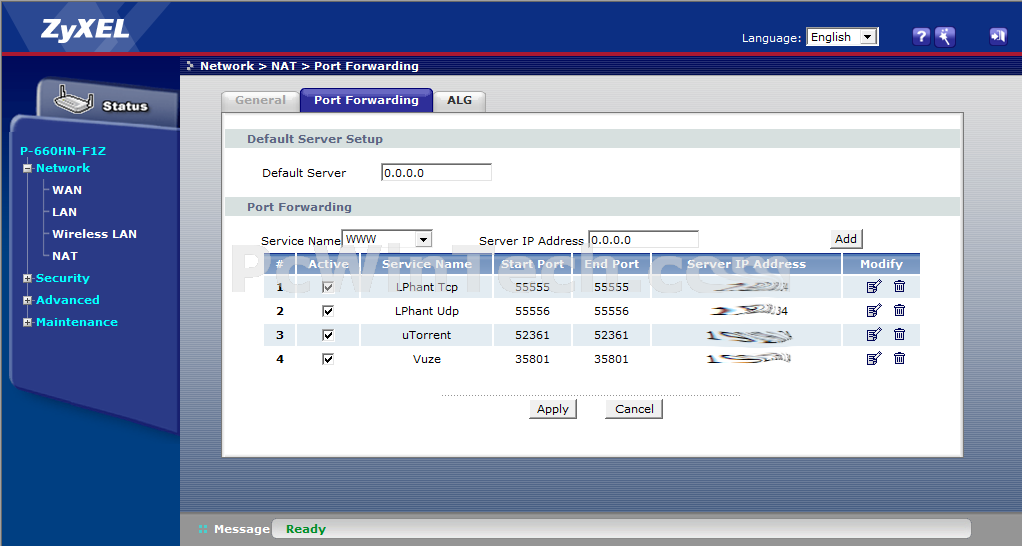Switch to the General tab
The image size is (1022, 546).
(x=260, y=100)
